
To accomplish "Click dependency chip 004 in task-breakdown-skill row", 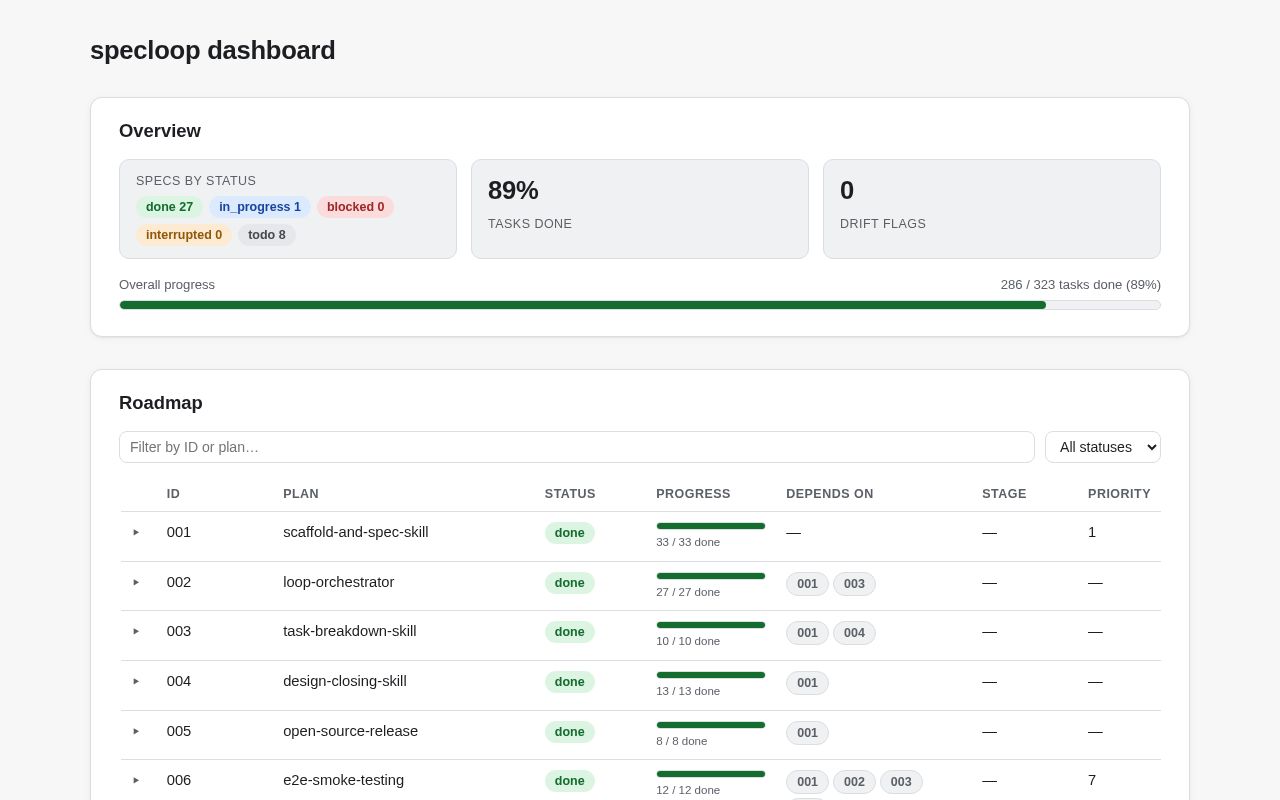I will pyautogui.click(x=854, y=633).
